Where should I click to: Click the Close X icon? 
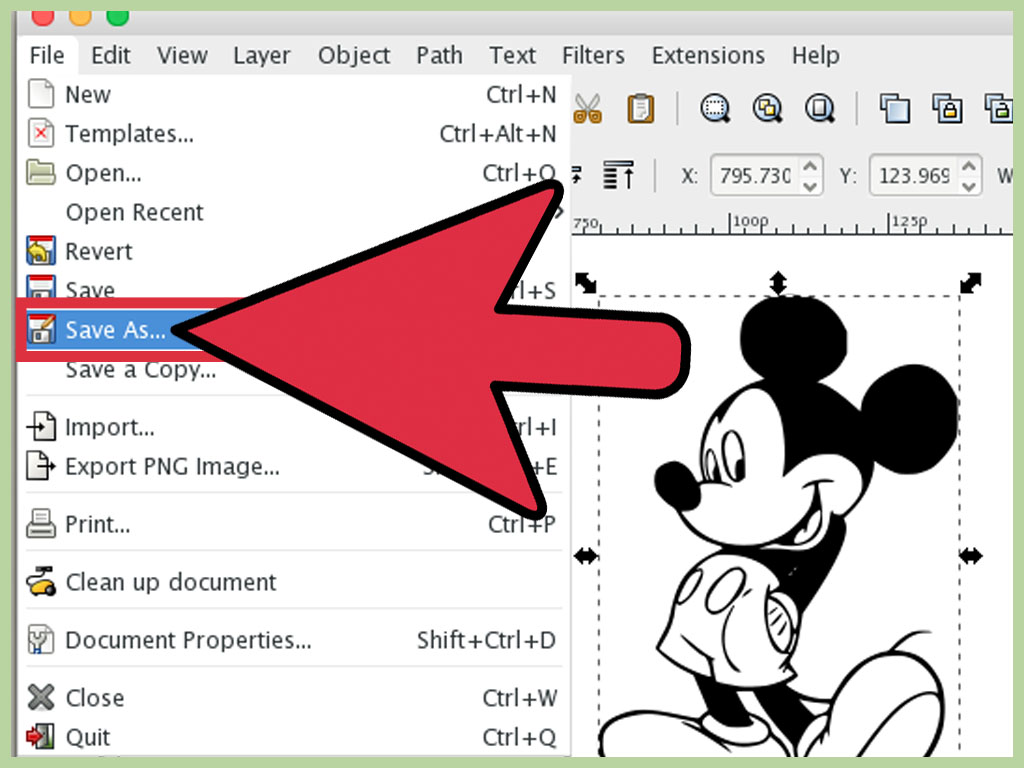[40, 697]
